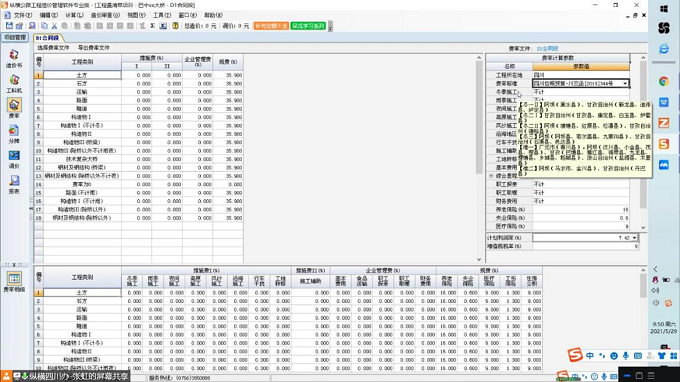Open the 工料机 sidebar module
This screenshot has height=382, width=680.
(x=14, y=84)
